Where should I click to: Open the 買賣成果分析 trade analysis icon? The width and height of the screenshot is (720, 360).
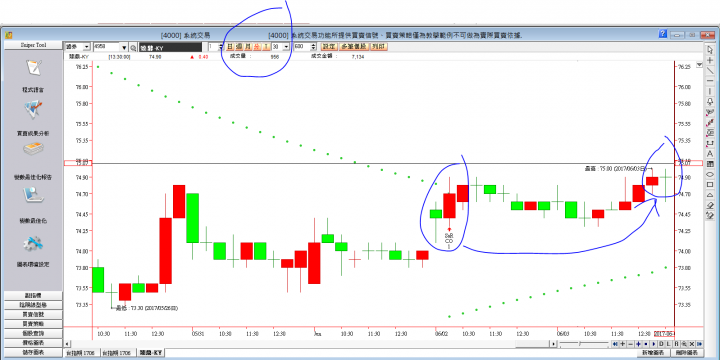pos(34,110)
